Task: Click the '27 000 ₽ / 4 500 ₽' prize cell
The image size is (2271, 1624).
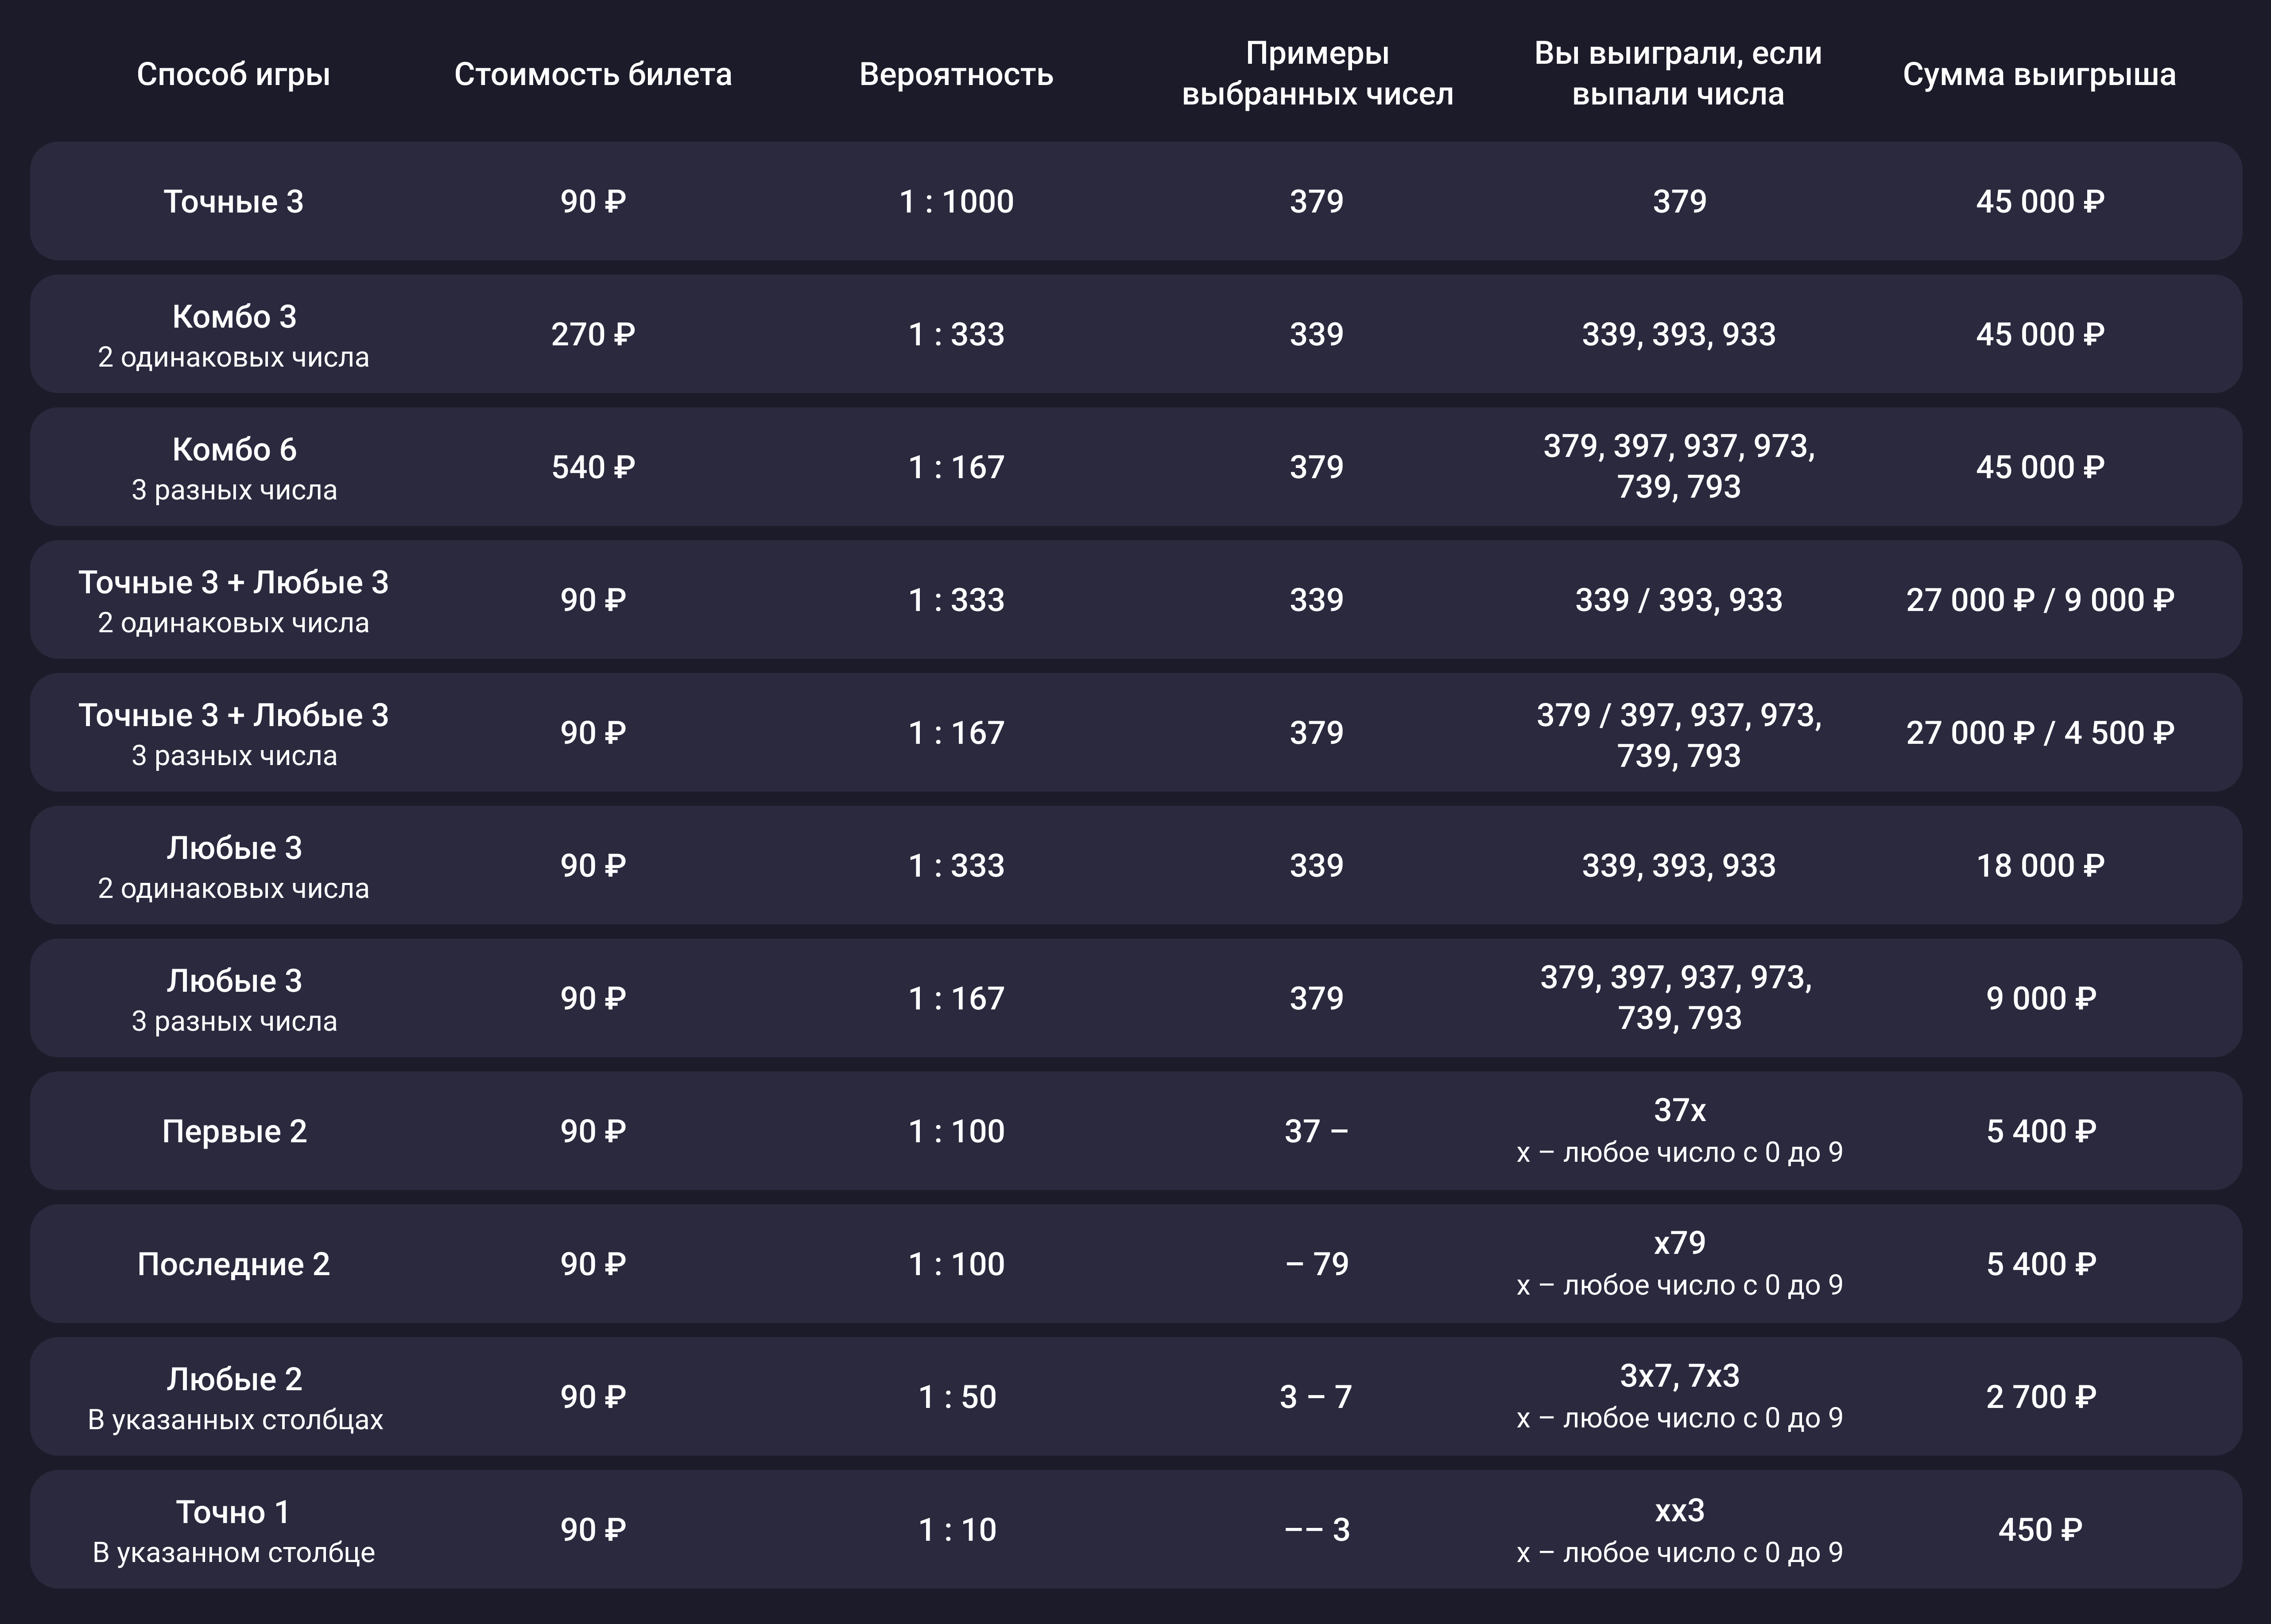Action: (x=2040, y=733)
